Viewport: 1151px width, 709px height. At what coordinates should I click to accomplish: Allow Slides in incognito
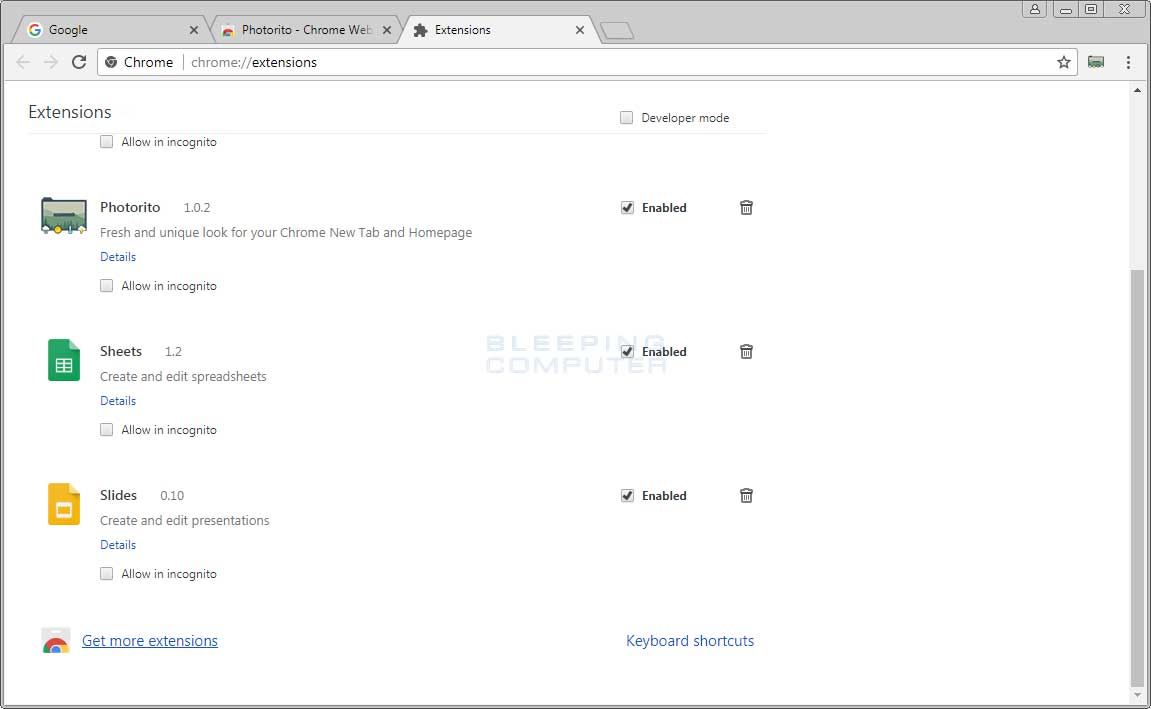pyautogui.click(x=106, y=573)
